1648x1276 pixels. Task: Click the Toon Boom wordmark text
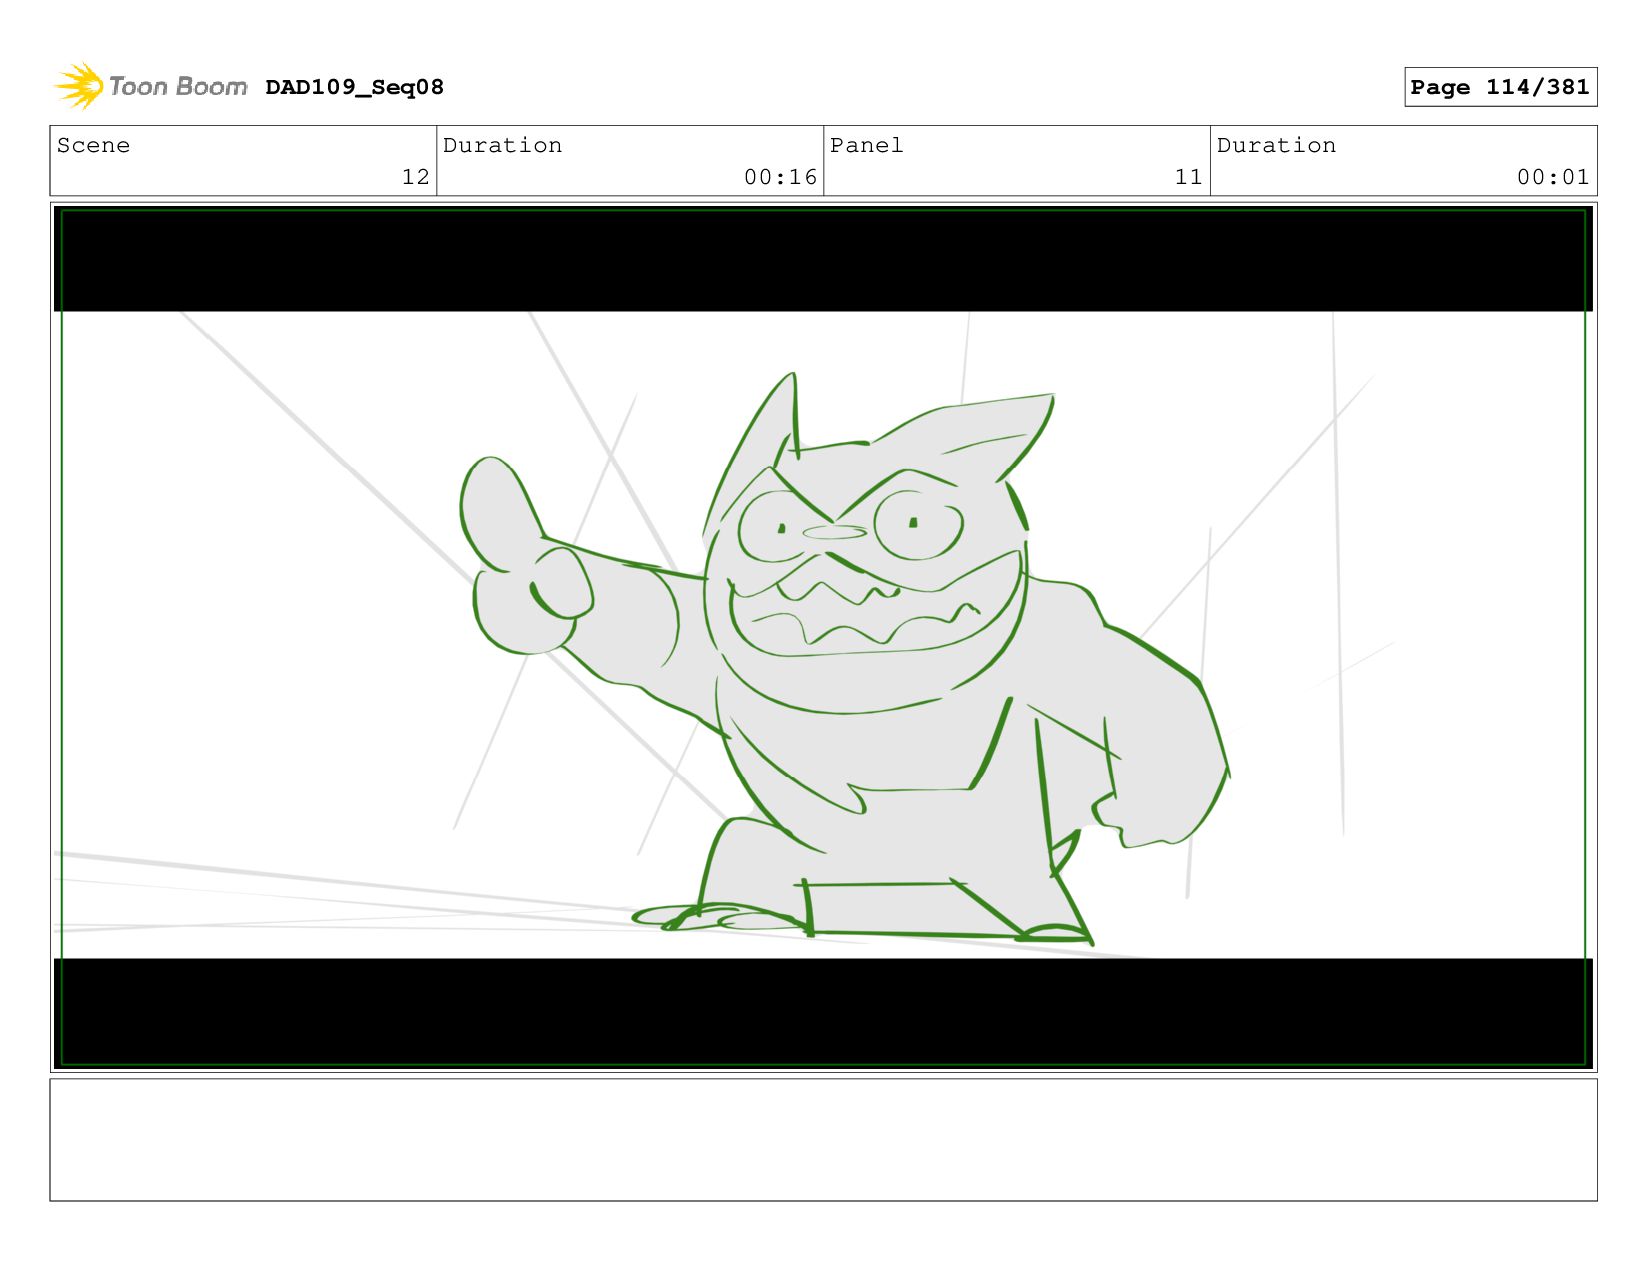pos(178,87)
